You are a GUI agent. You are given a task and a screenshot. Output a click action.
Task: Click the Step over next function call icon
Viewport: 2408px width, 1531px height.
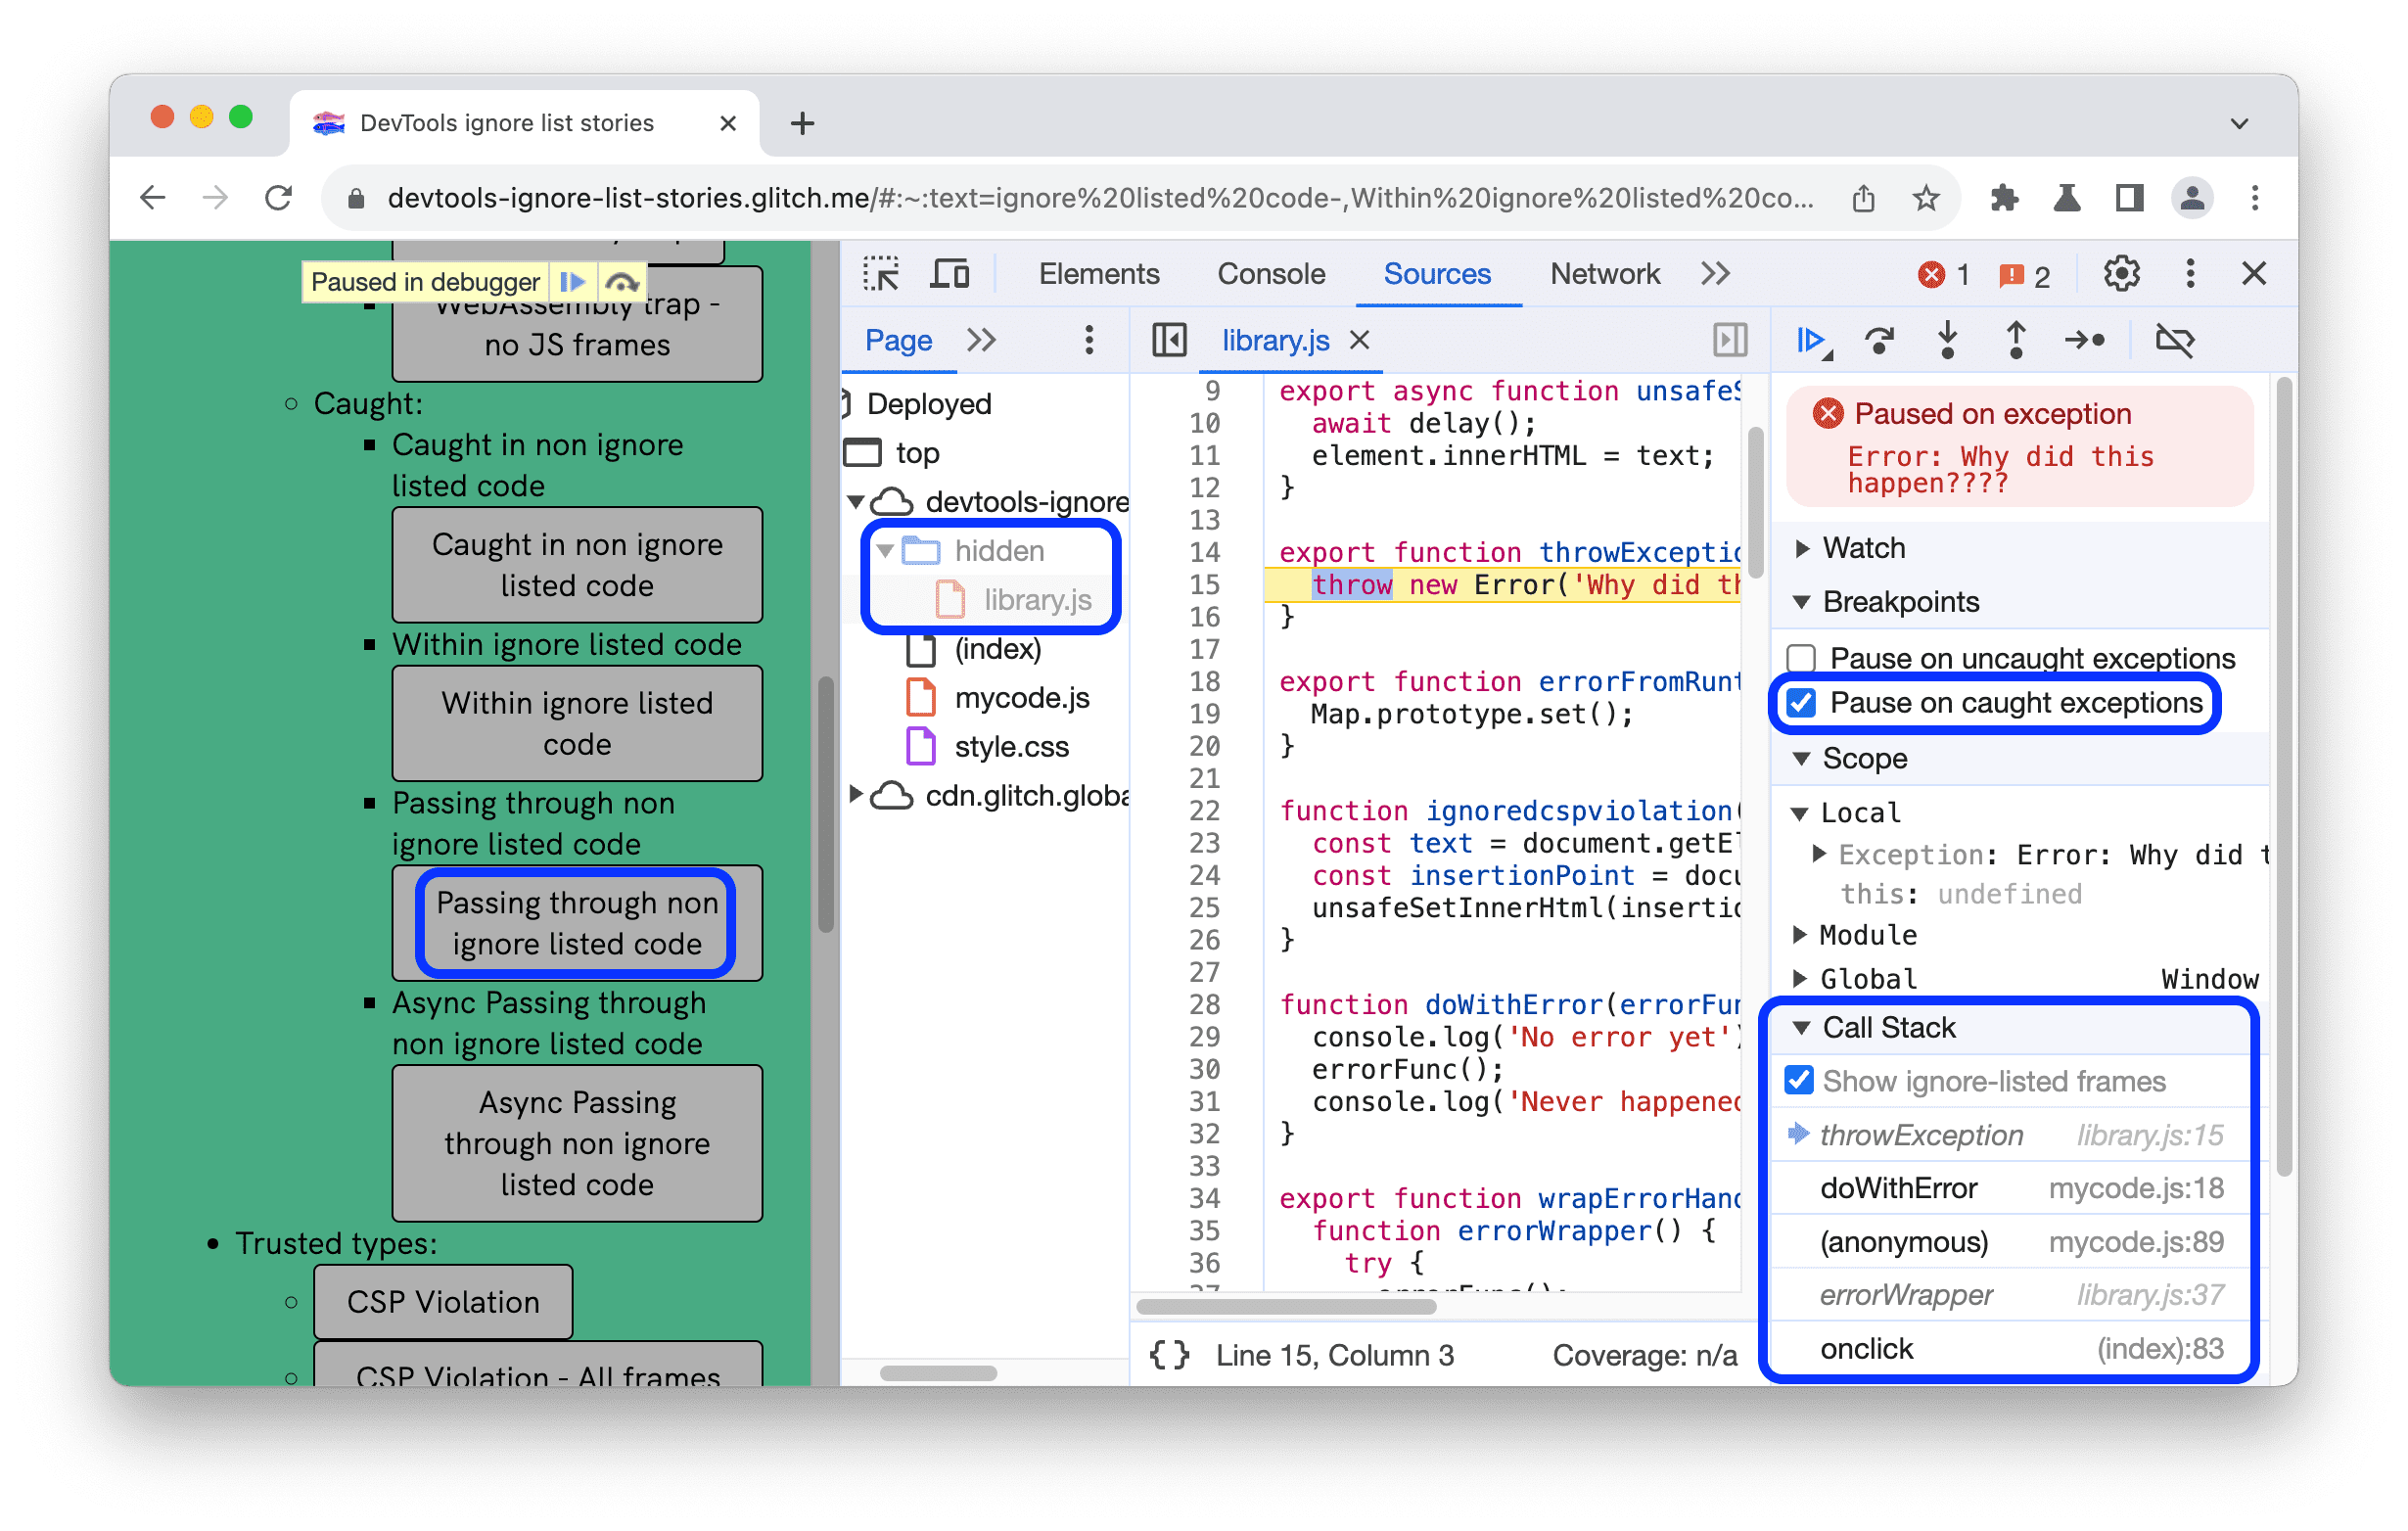pyautogui.click(x=1881, y=341)
